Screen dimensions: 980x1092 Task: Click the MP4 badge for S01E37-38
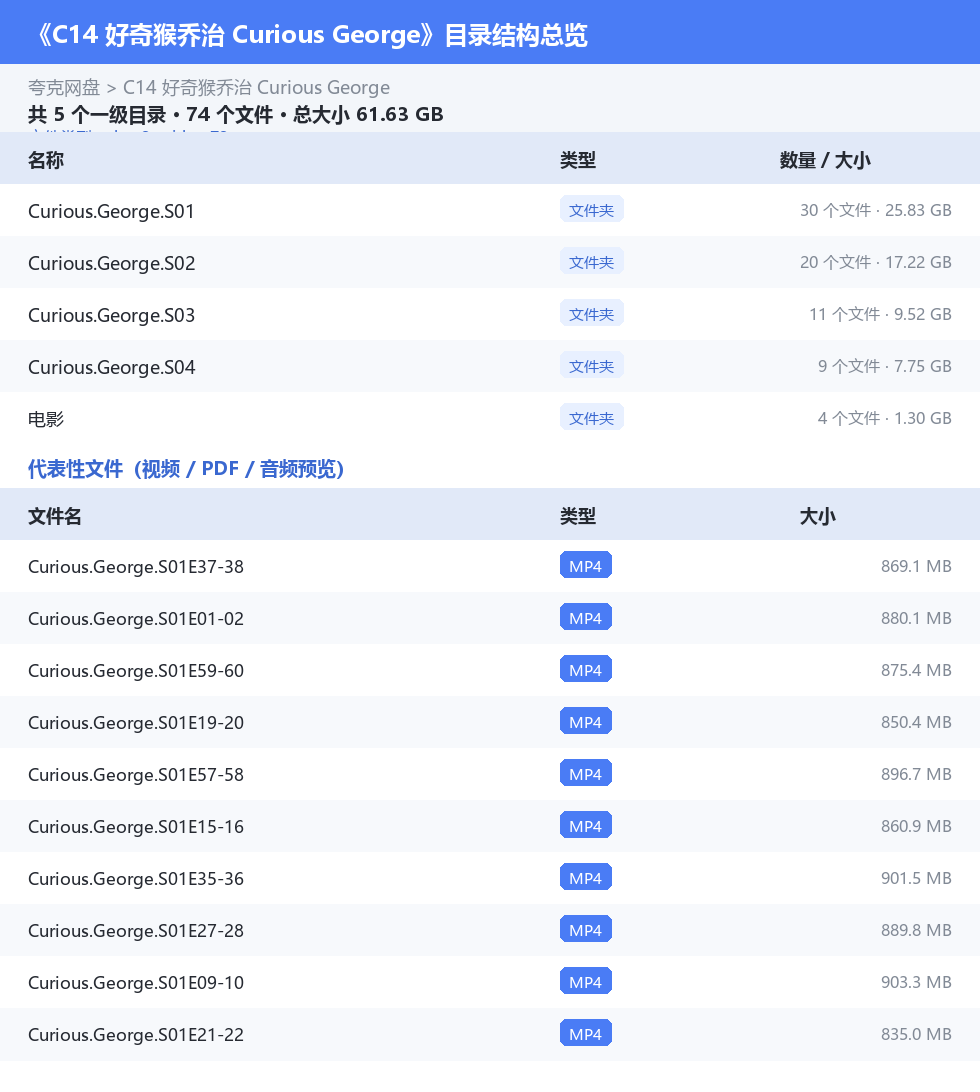[x=586, y=566]
